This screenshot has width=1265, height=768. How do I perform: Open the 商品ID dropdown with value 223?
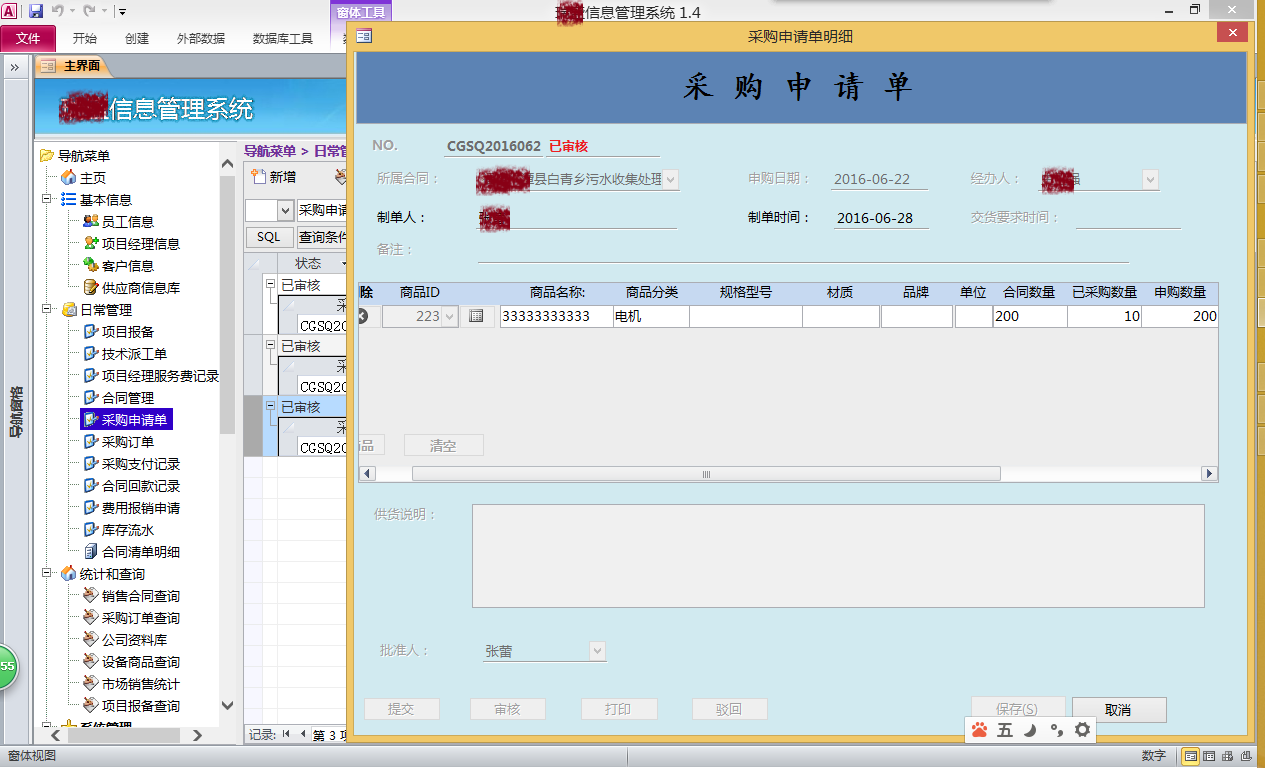(x=449, y=316)
